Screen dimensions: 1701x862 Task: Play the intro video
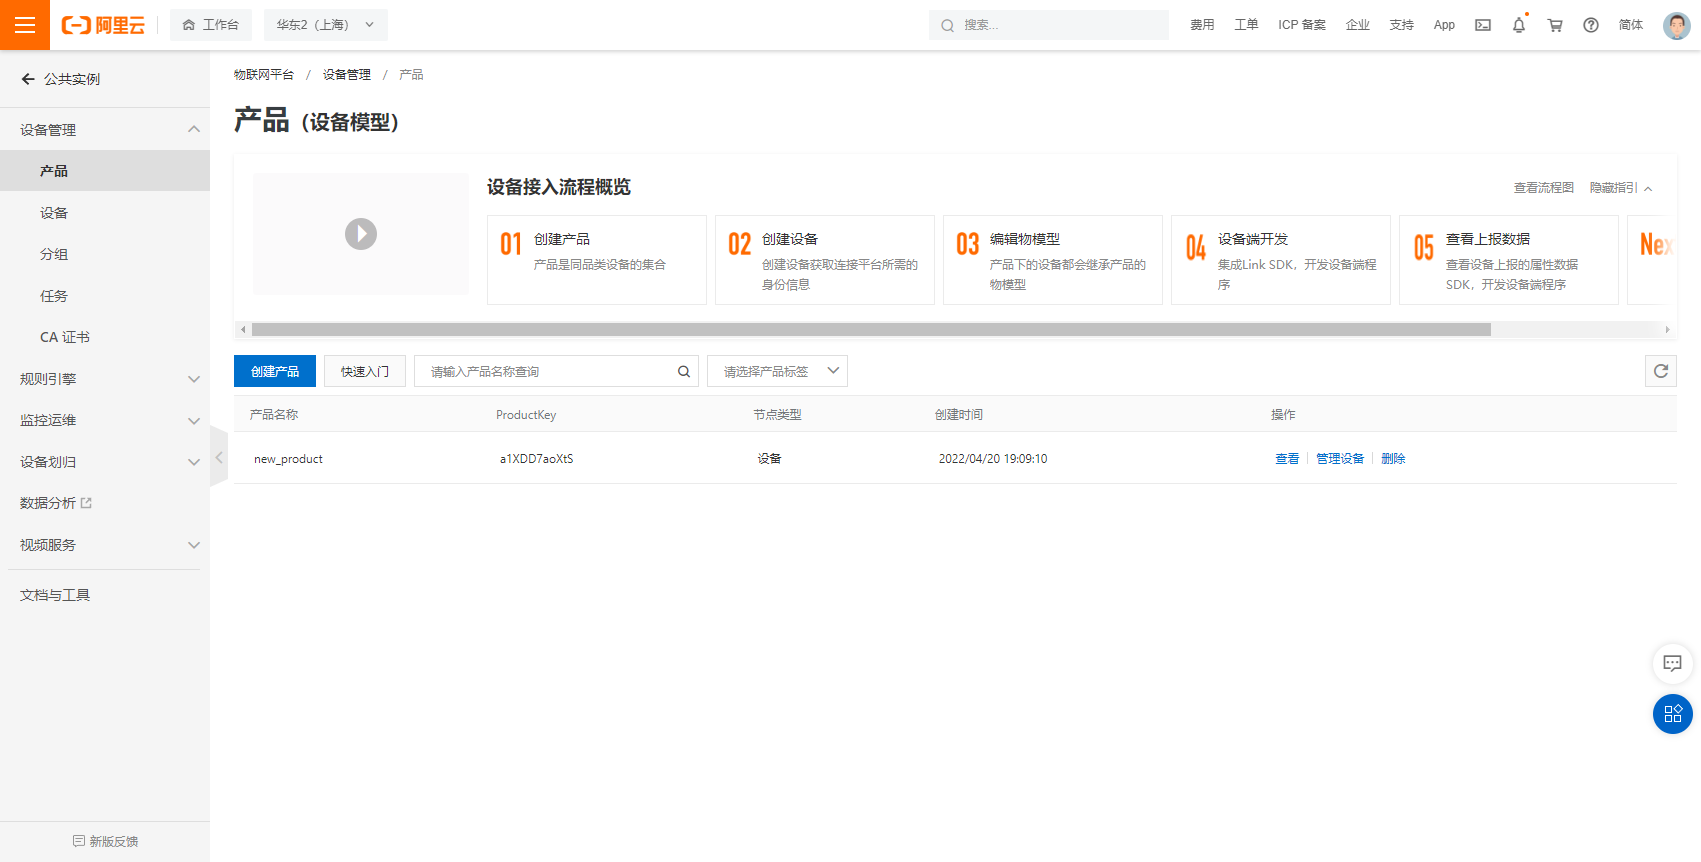pyautogui.click(x=361, y=234)
